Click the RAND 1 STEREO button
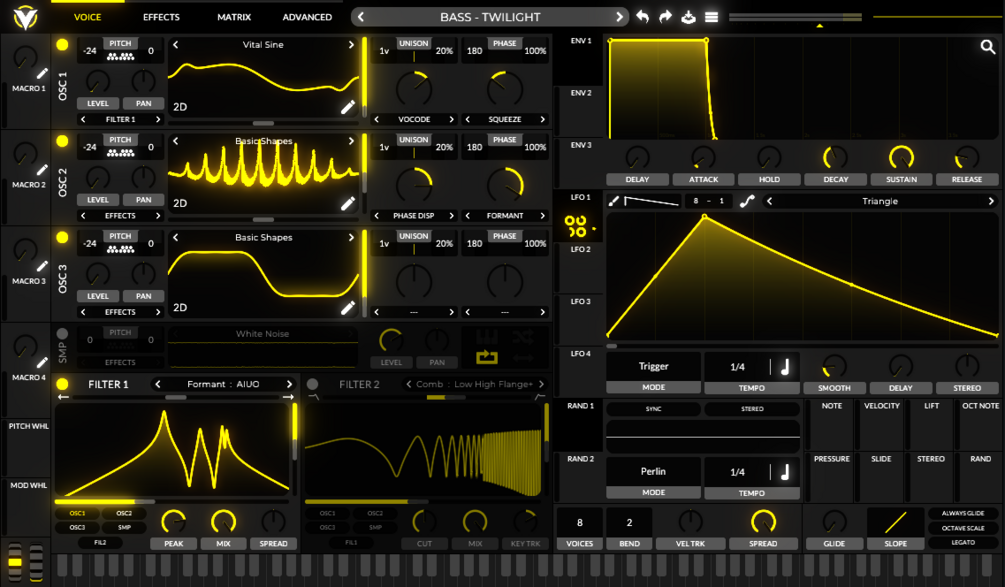Viewport: 1005px width, 587px height. [752, 409]
